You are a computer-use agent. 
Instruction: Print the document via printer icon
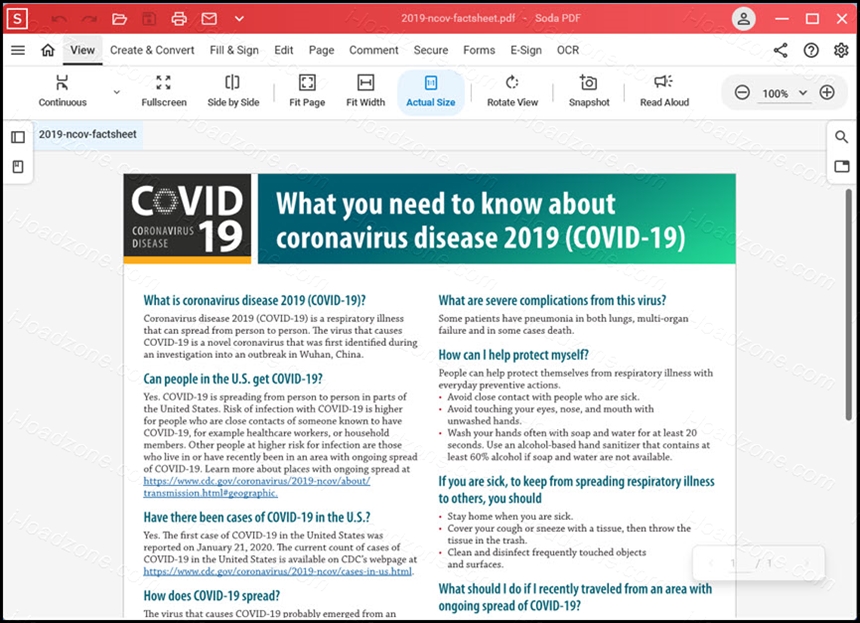pyautogui.click(x=179, y=19)
